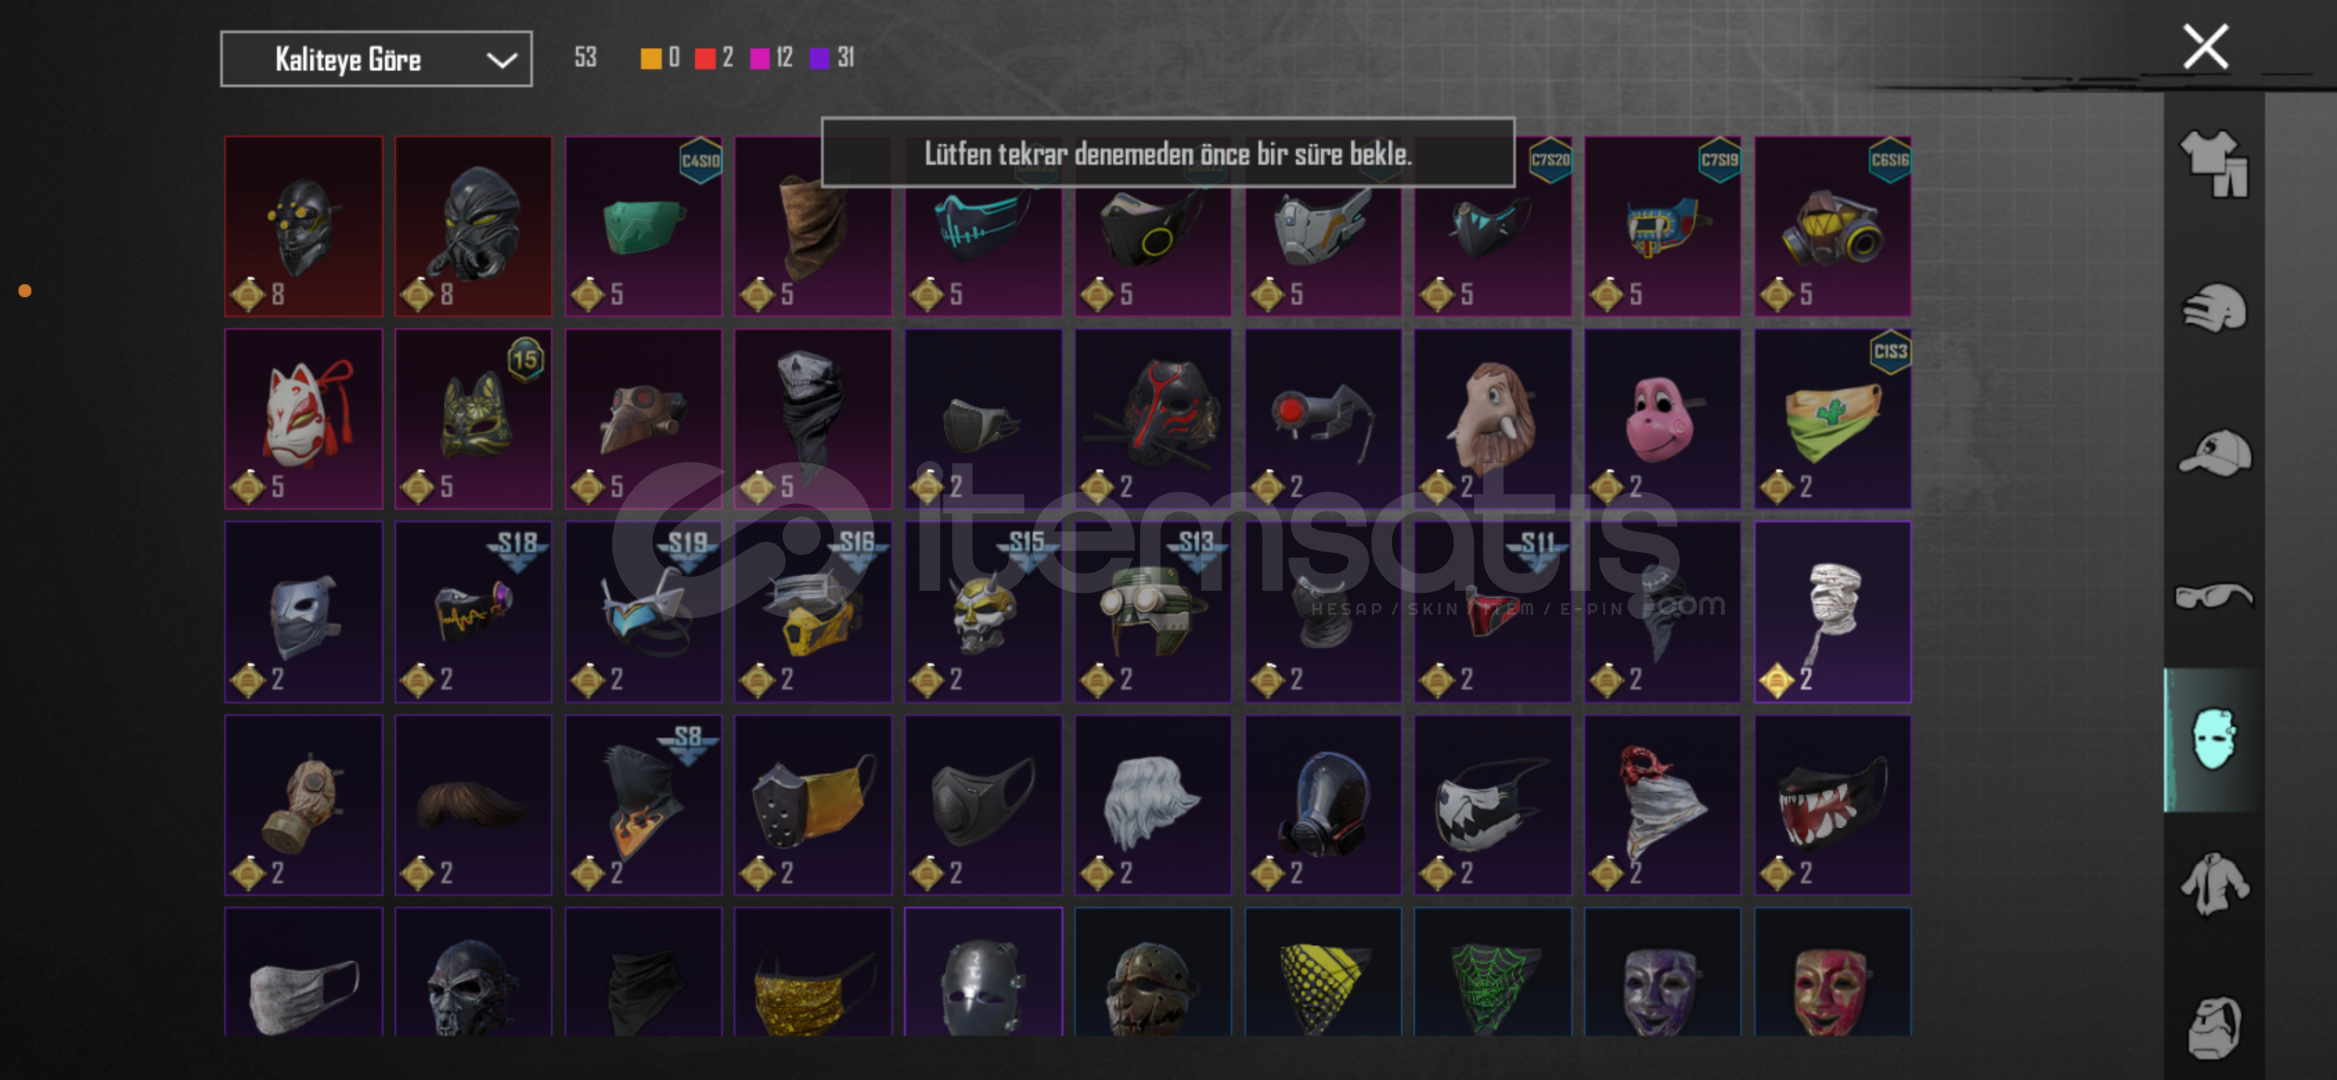The image size is (2337, 1080).
Task: Close the inventory with the X
Action: [2205, 47]
